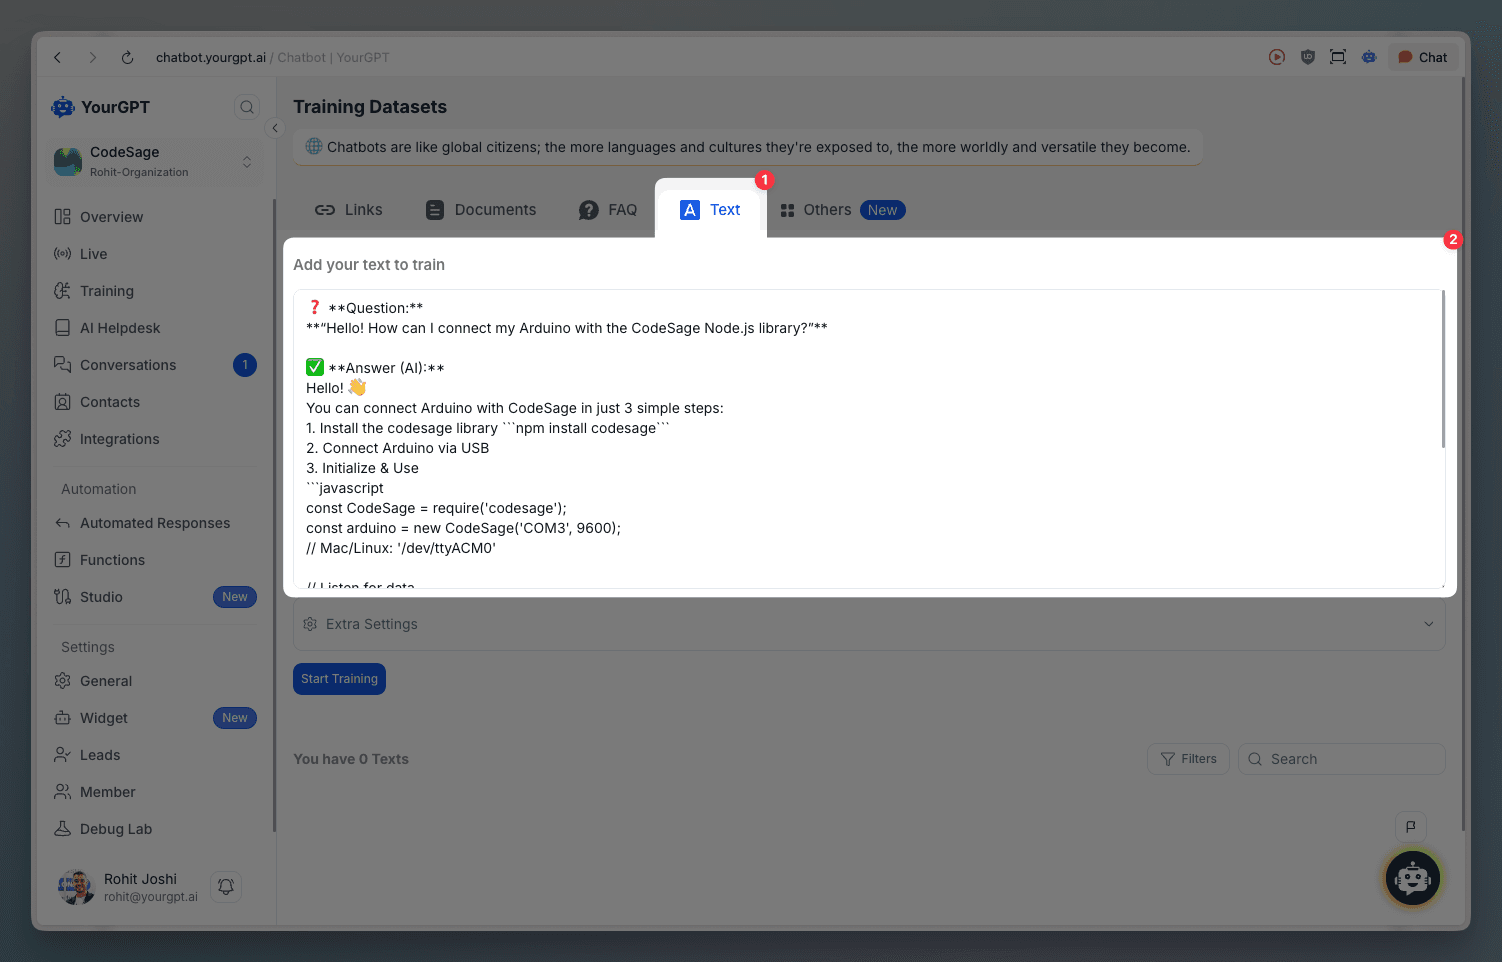Click the Start Training button
This screenshot has height=962, width=1502.
[x=339, y=678]
